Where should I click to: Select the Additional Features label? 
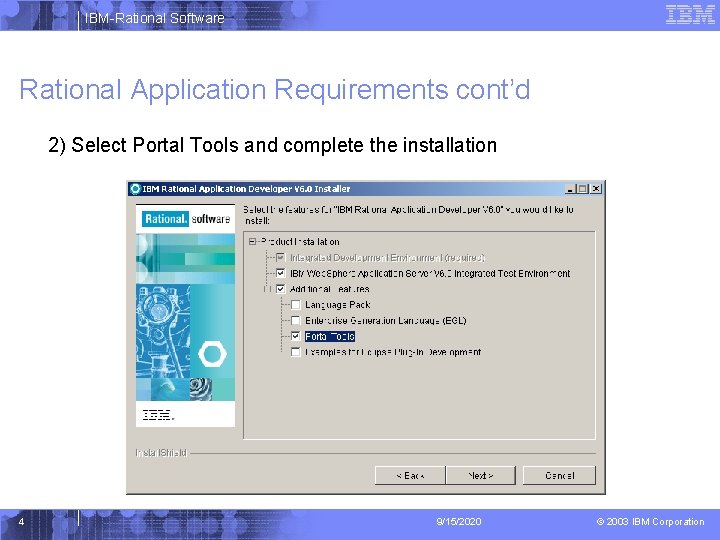pos(330,289)
